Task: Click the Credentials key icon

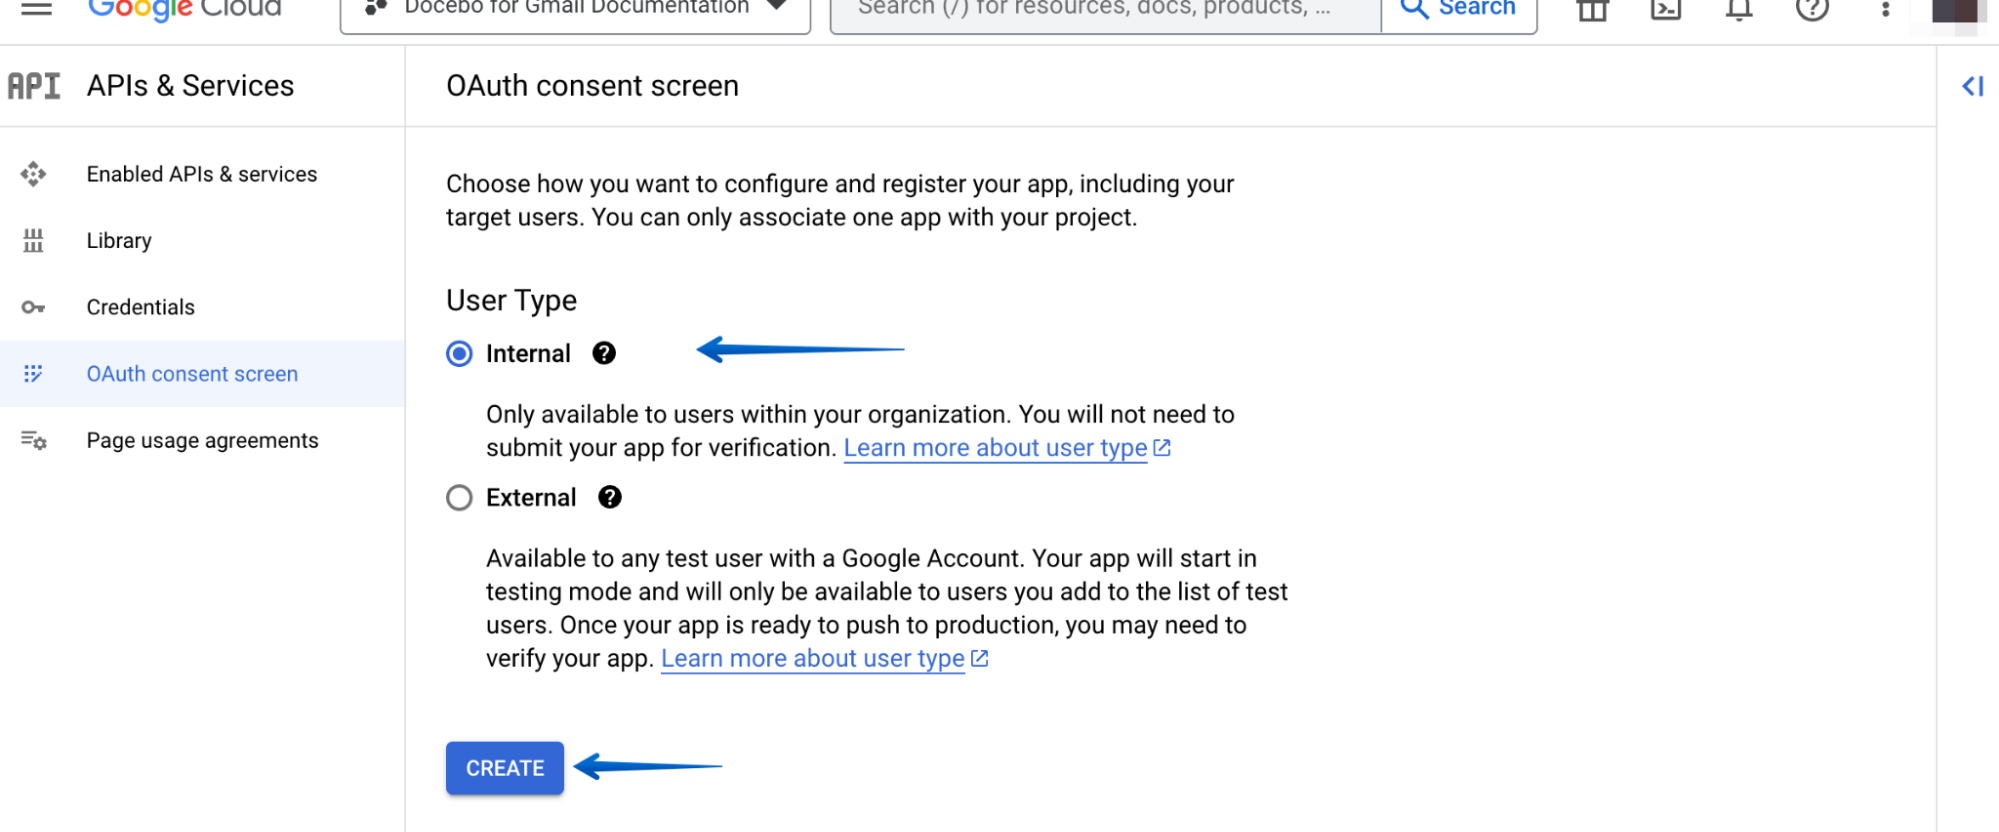Action: pos(33,307)
